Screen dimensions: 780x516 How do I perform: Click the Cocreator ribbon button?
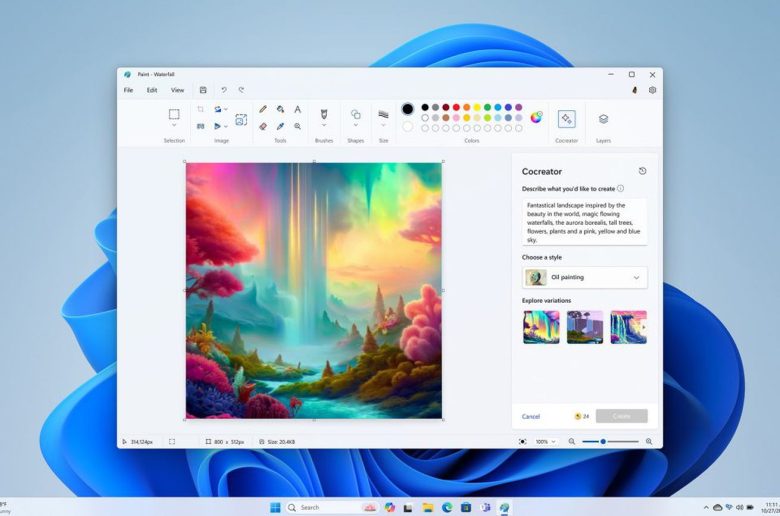tap(567, 119)
